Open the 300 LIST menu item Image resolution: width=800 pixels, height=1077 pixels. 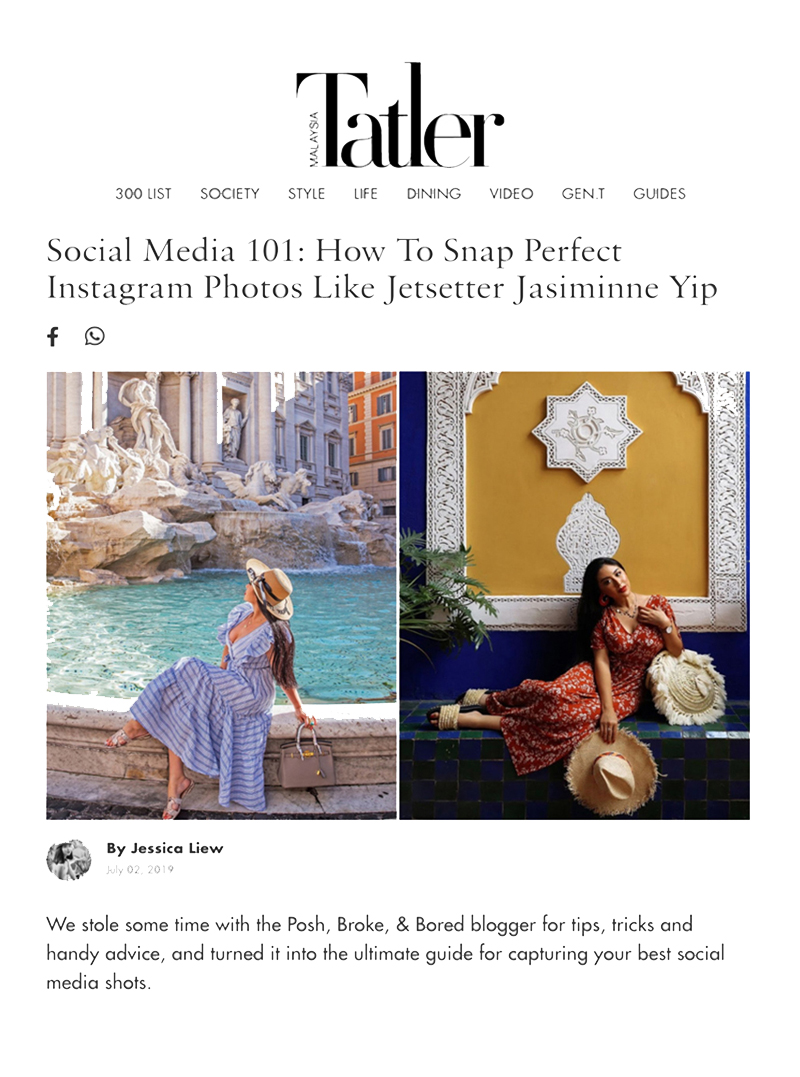(x=144, y=194)
